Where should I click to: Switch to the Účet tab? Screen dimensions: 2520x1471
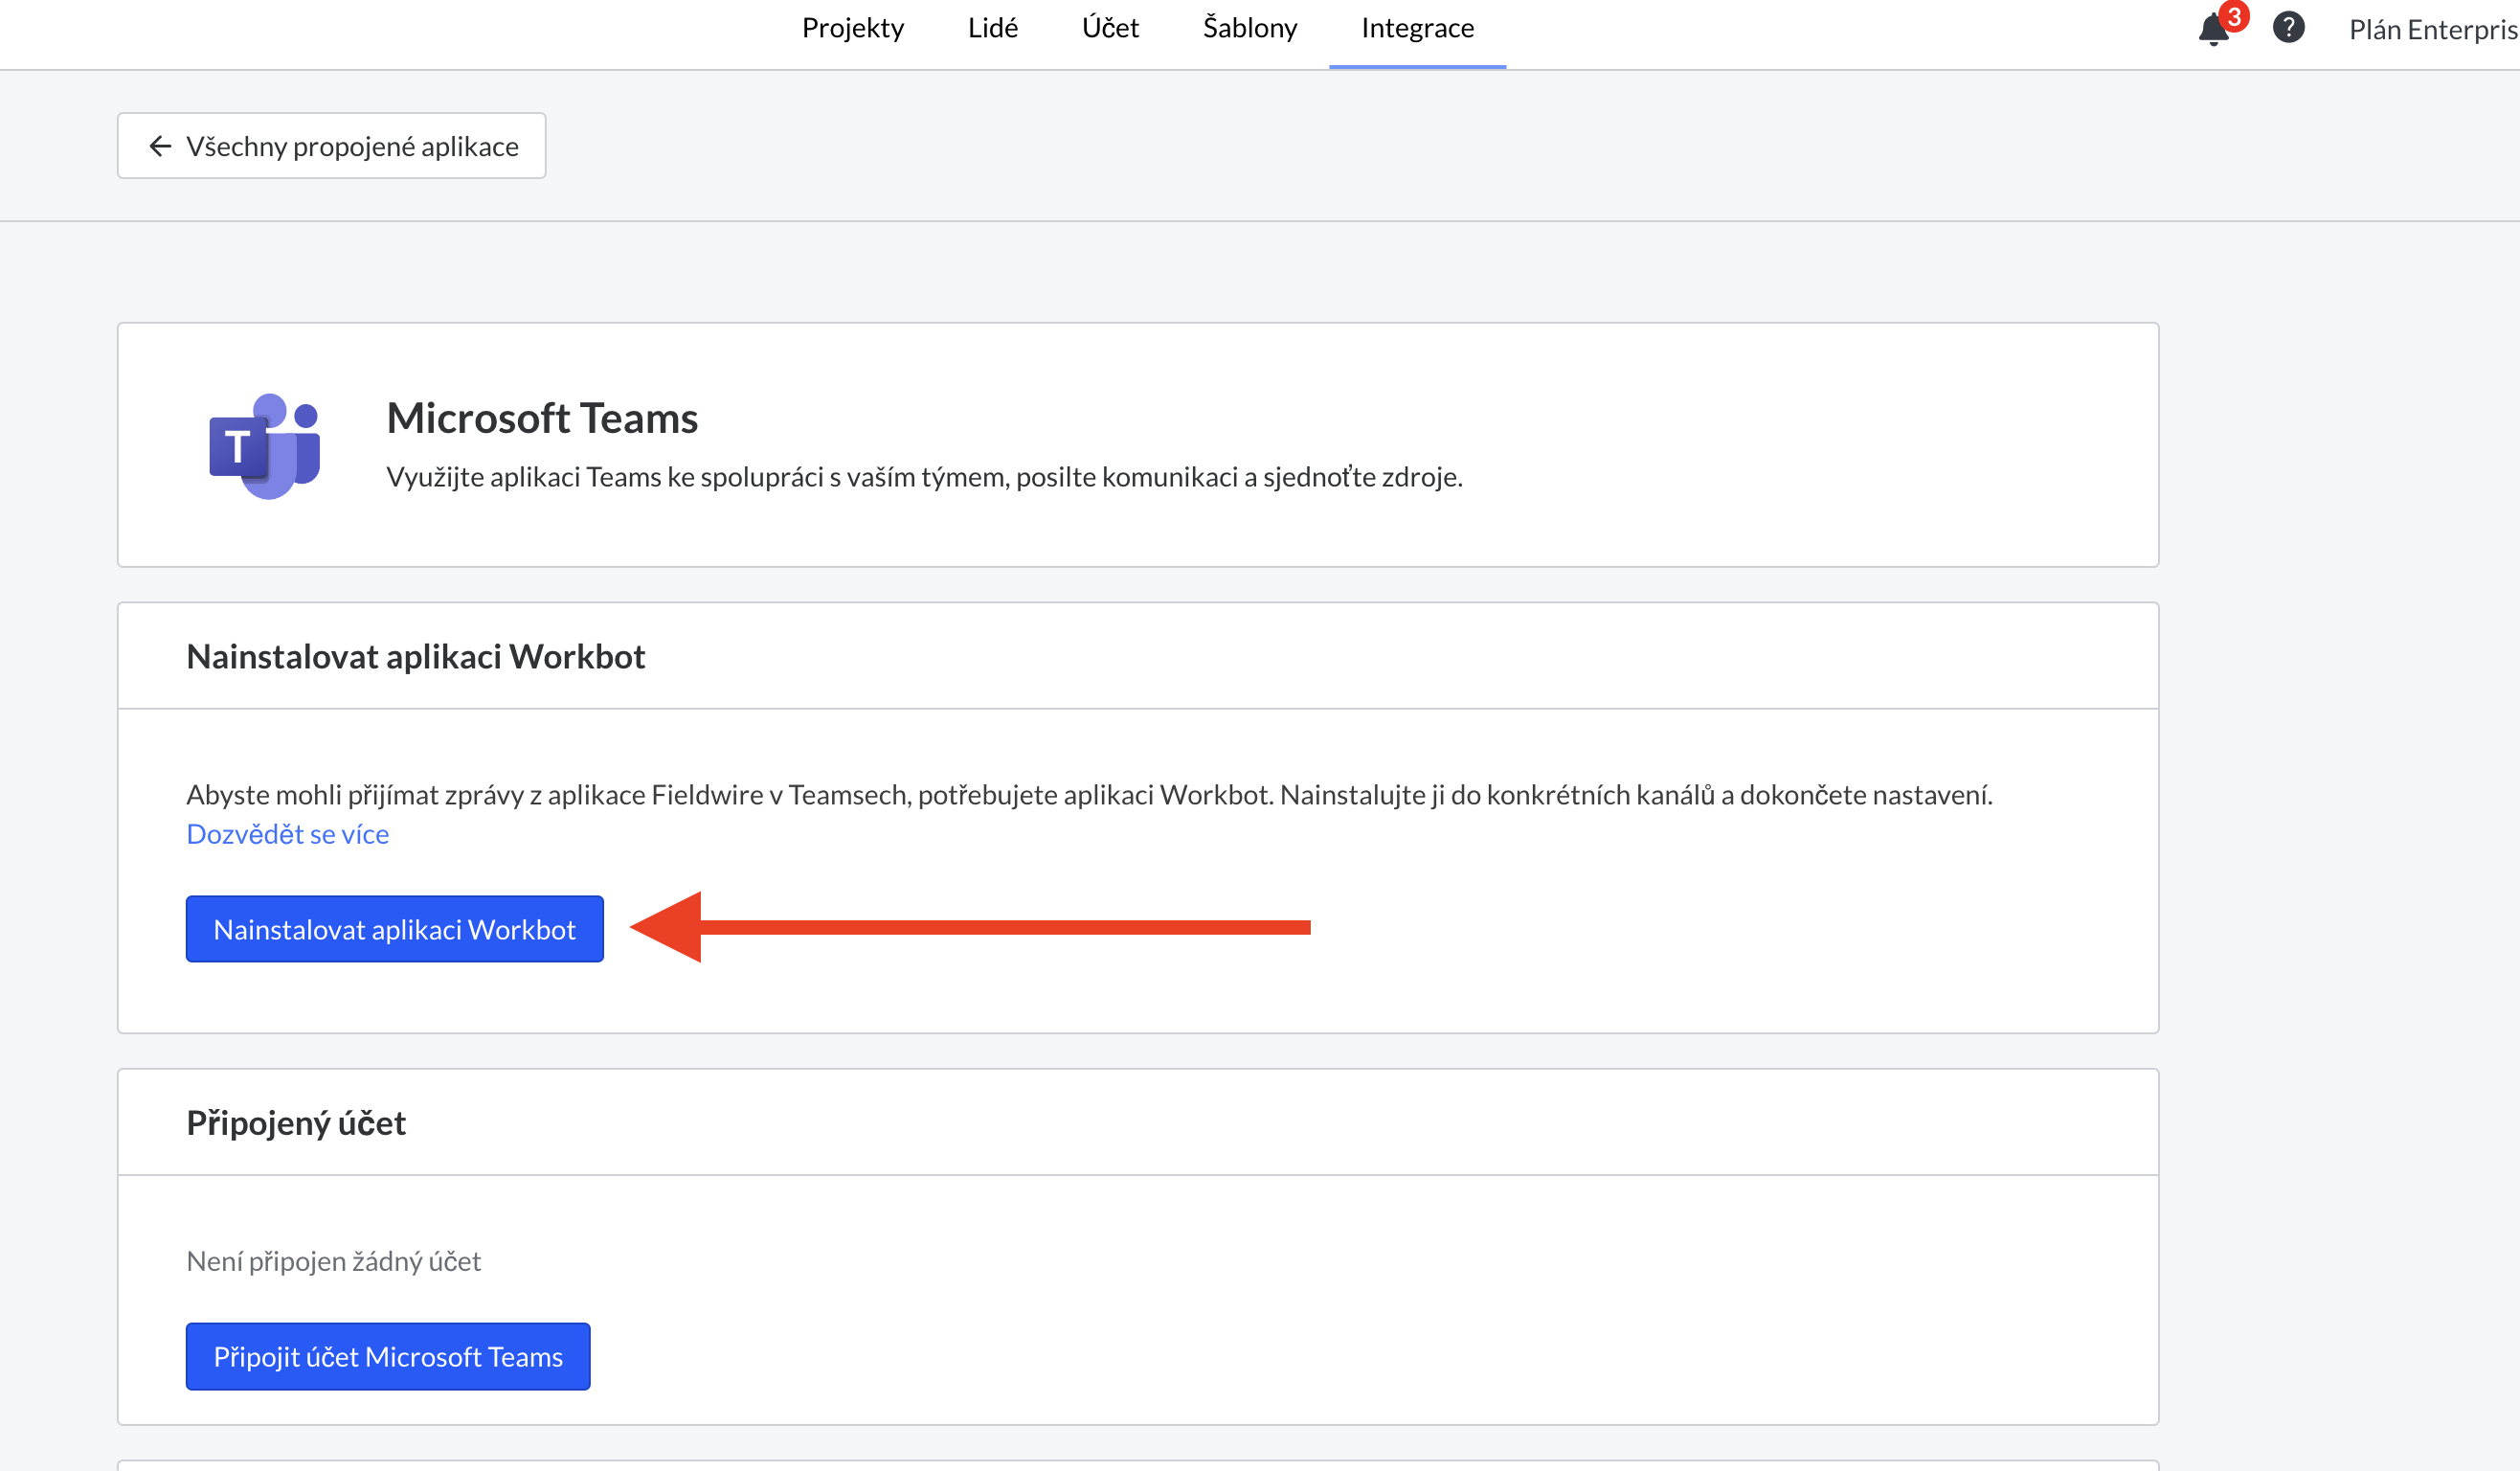coord(1110,28)
